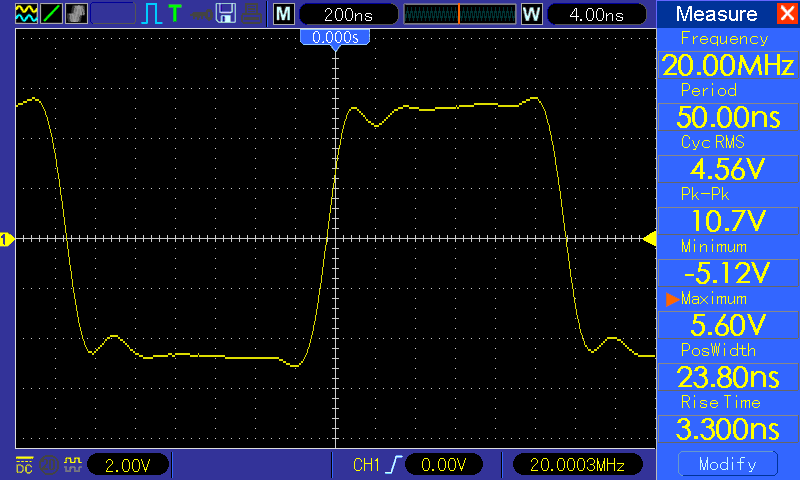The image size is (800, 480).
Task: Click the gray persistence waveform icon
Action: (x=76, y=13)
